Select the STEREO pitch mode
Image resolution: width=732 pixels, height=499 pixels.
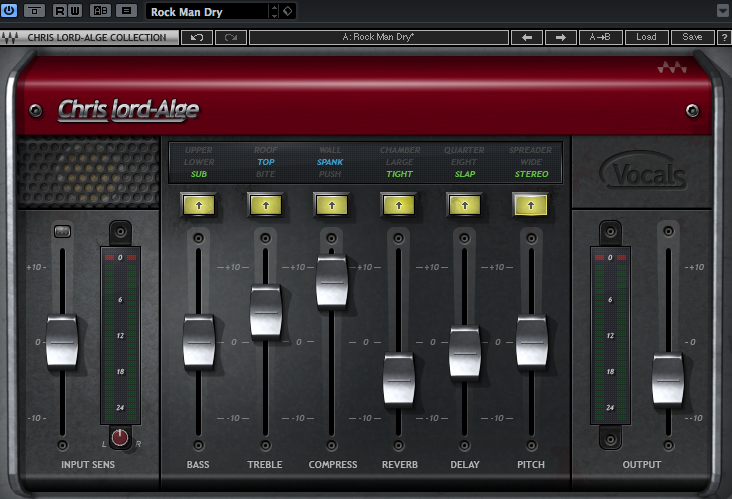coord(532,174)
